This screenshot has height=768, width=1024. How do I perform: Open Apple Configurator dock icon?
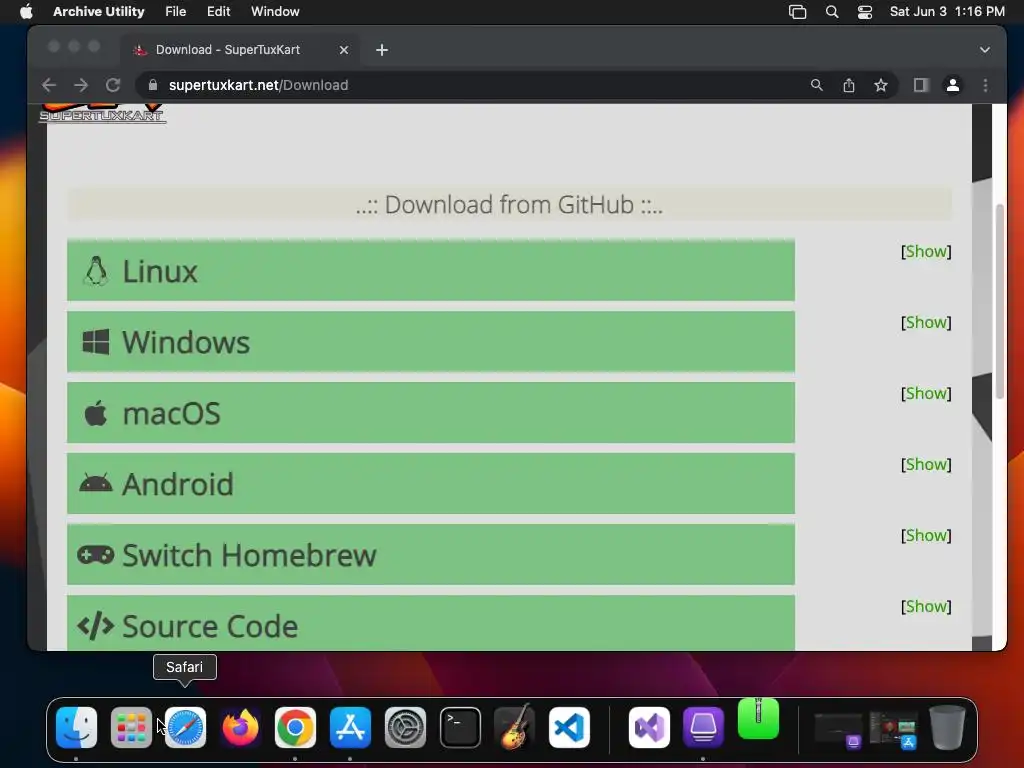(703, 728)
